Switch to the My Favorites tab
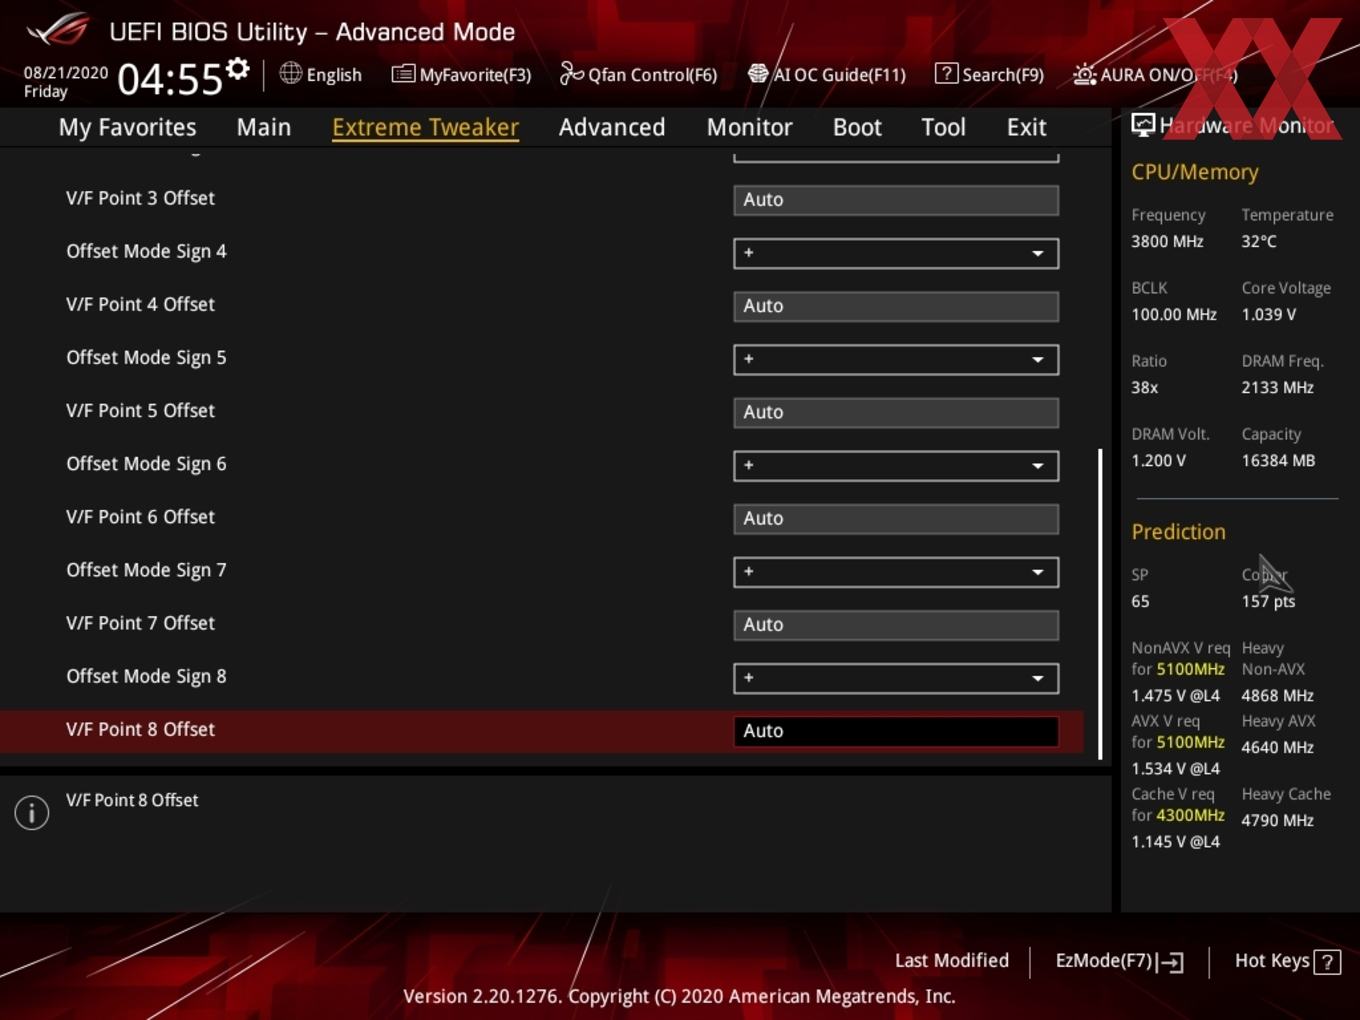Image resolution: width=1360 pixels, height=1020 pixels. [x=127, y=127]
